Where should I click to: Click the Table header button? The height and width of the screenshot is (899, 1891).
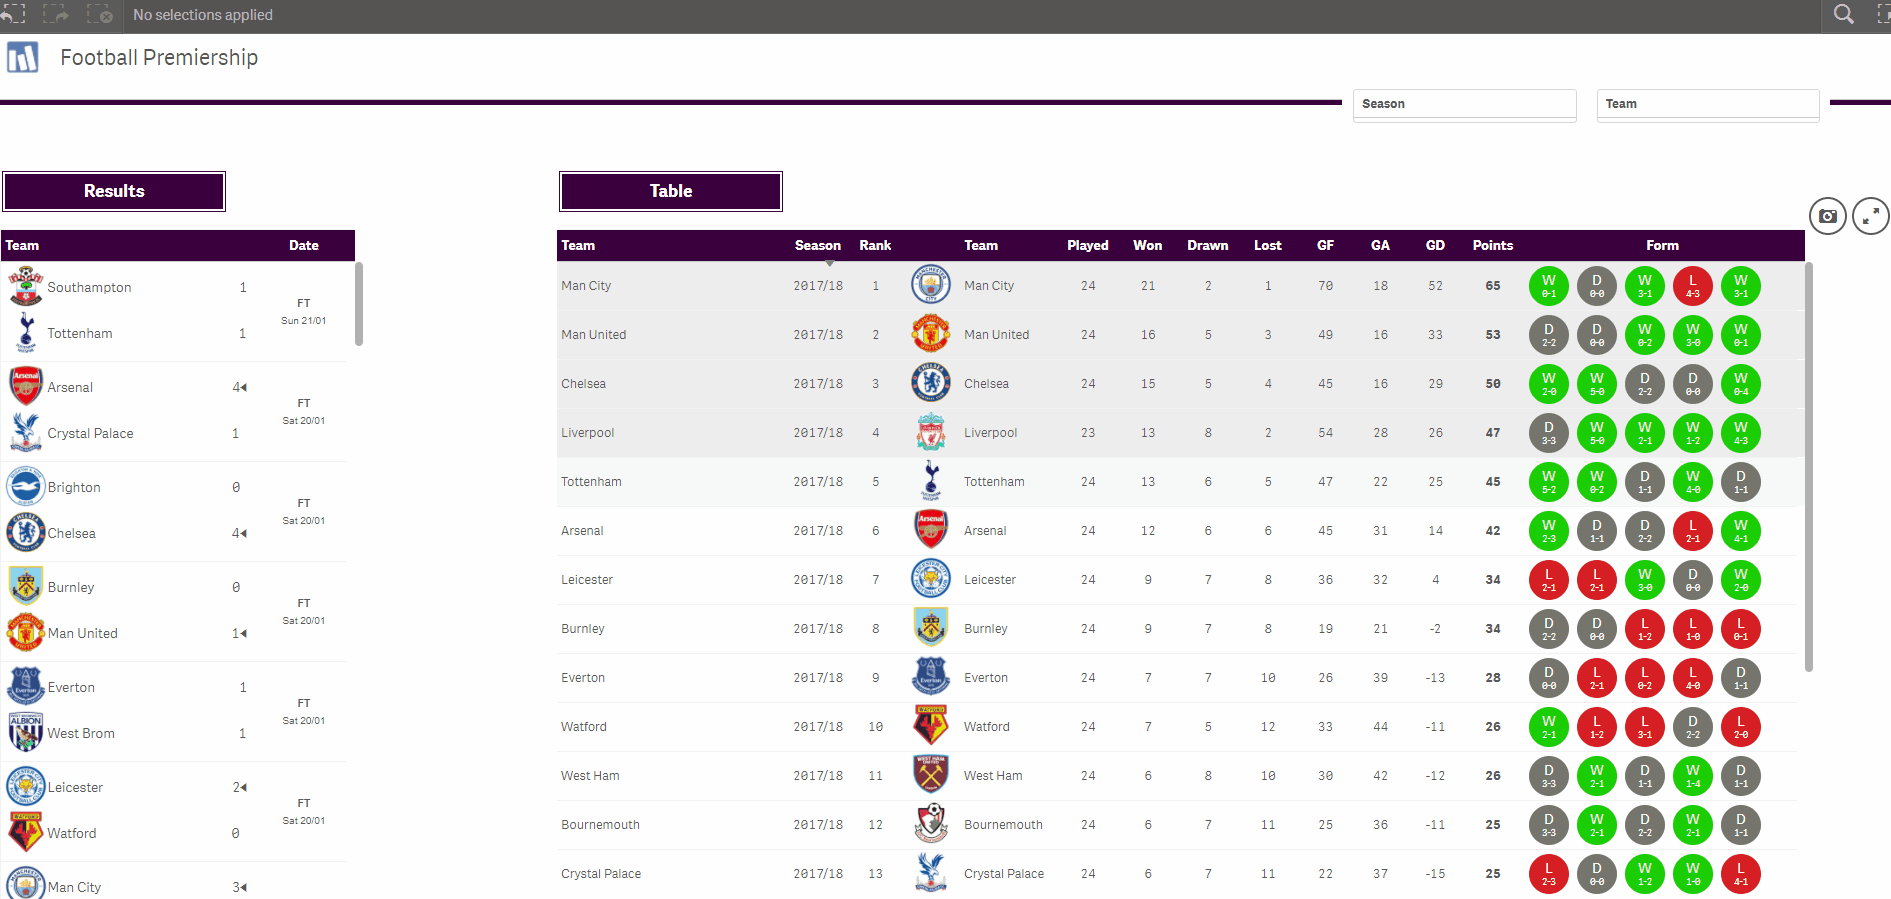[x=671, y=191]
